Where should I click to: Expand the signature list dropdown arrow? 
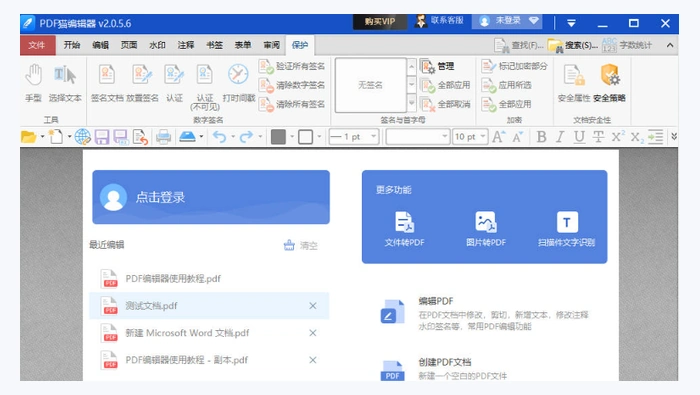pos(412,104)
